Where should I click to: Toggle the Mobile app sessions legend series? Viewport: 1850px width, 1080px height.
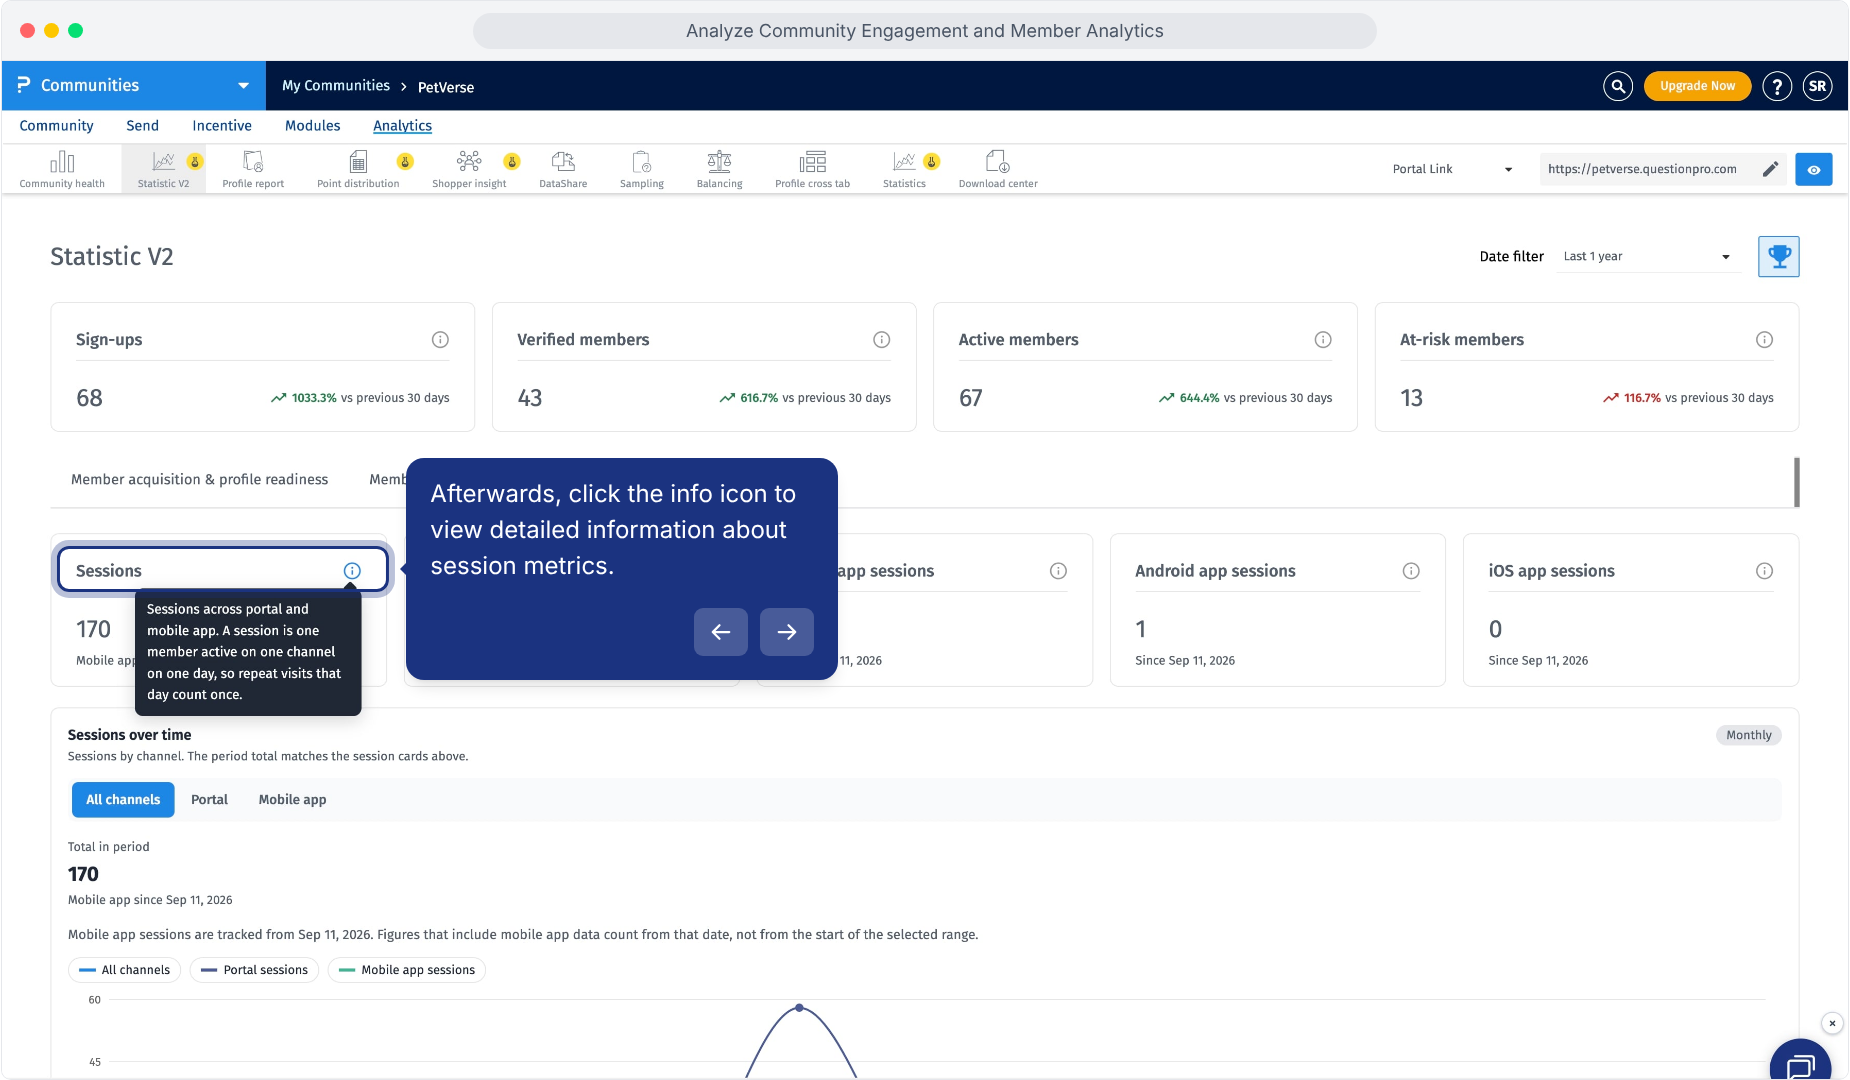(x=407, y=970)
